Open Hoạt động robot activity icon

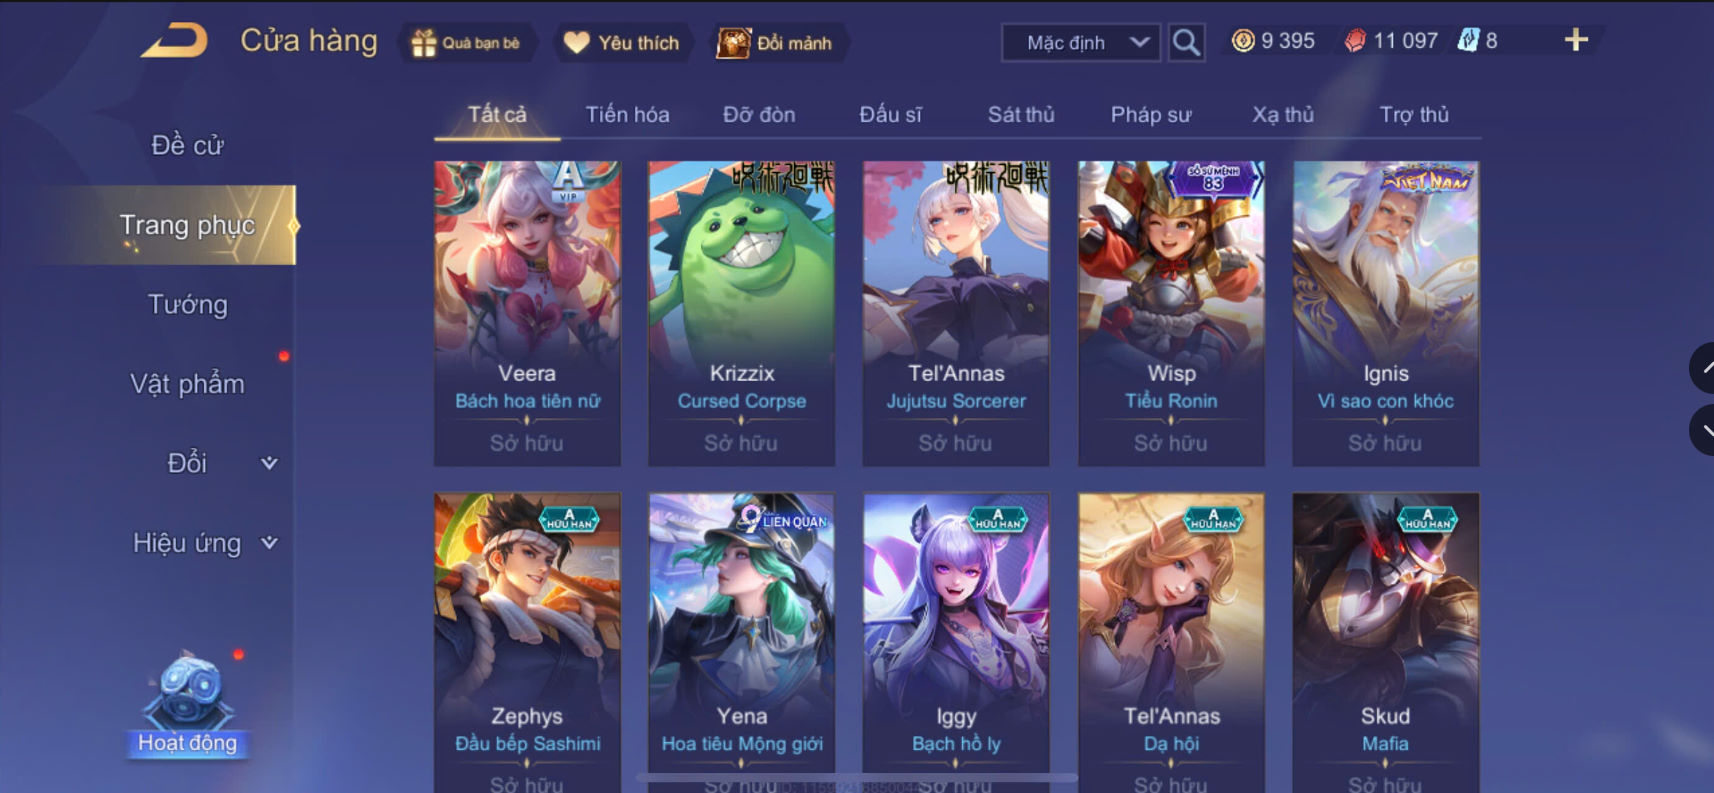tap(188, 690)
